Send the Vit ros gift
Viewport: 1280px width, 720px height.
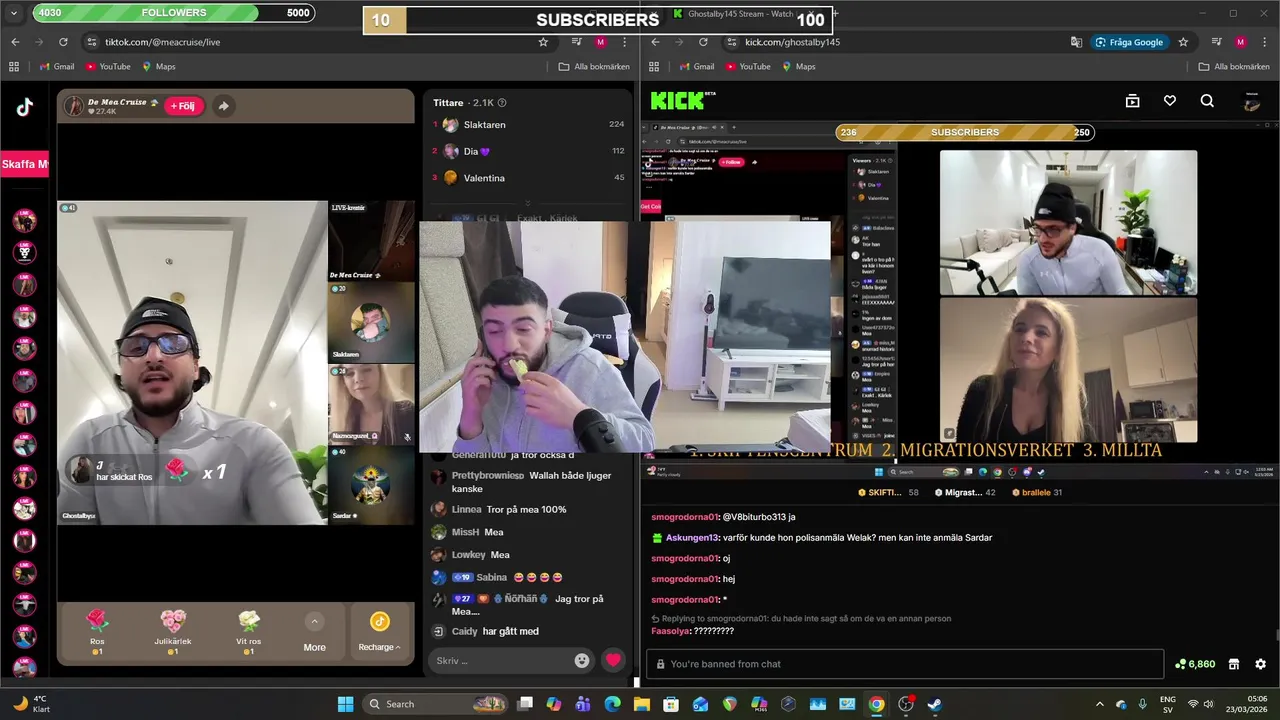249,631
